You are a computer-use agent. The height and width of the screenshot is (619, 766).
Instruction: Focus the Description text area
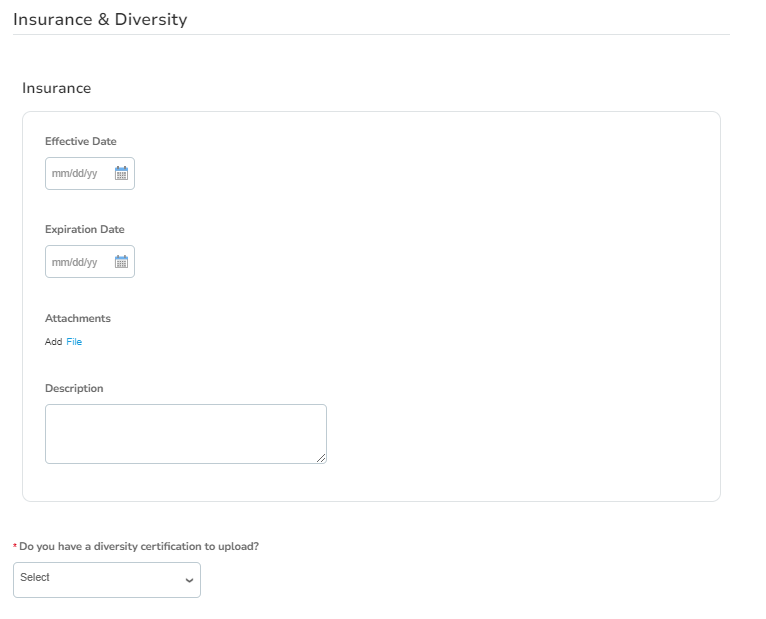(186, 434)
